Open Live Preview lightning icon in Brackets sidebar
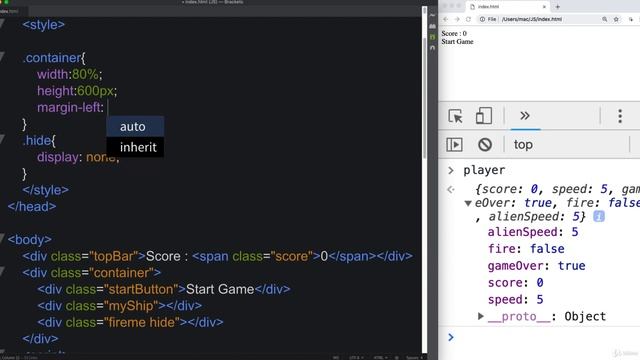 [x=432, y=16]
